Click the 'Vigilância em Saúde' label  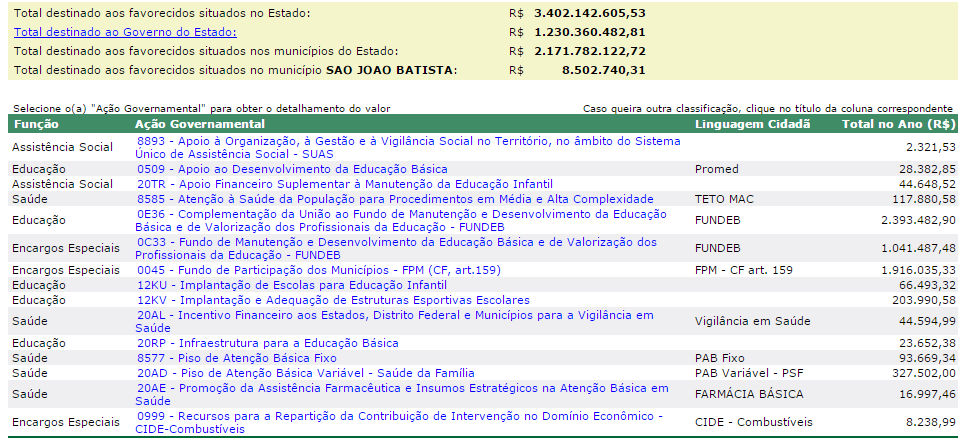(752, 321)
